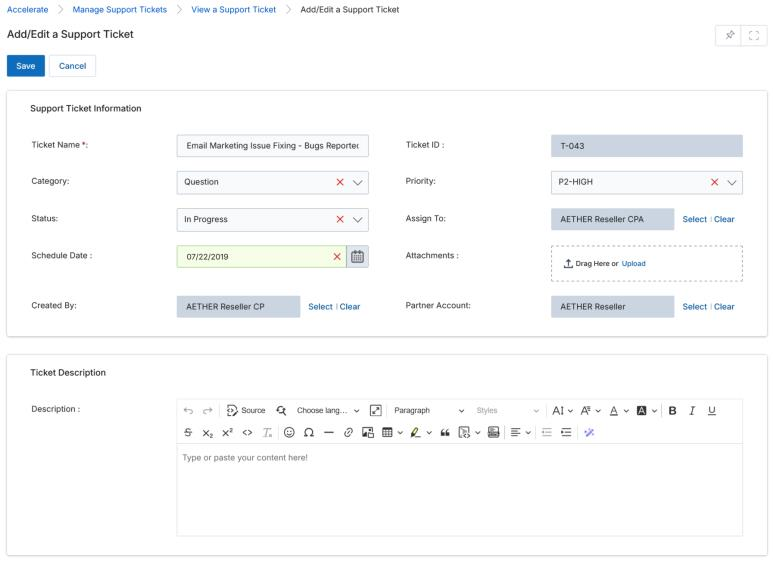Open find and replace in the editor
Viewport: 773px width, 561px height.
281,411
